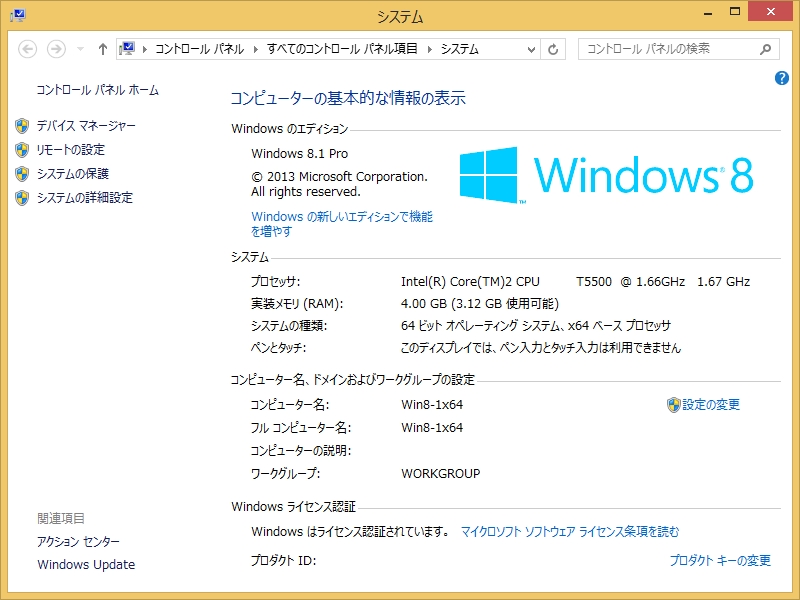This screenshot has width=800, height=600.
Task: Click the プロダクト ID: label
Action: point(284,560)
